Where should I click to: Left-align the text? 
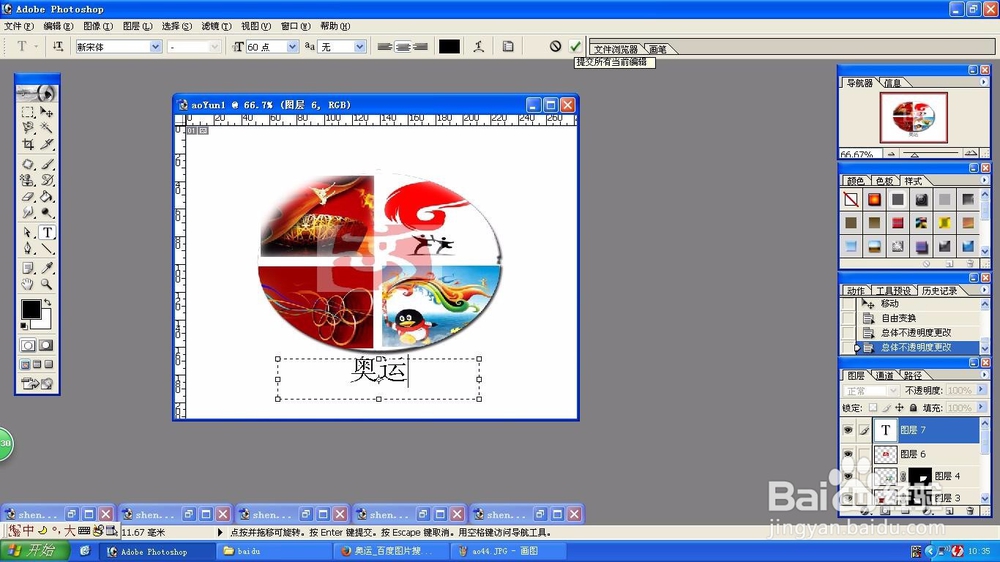tap(385, 47)
